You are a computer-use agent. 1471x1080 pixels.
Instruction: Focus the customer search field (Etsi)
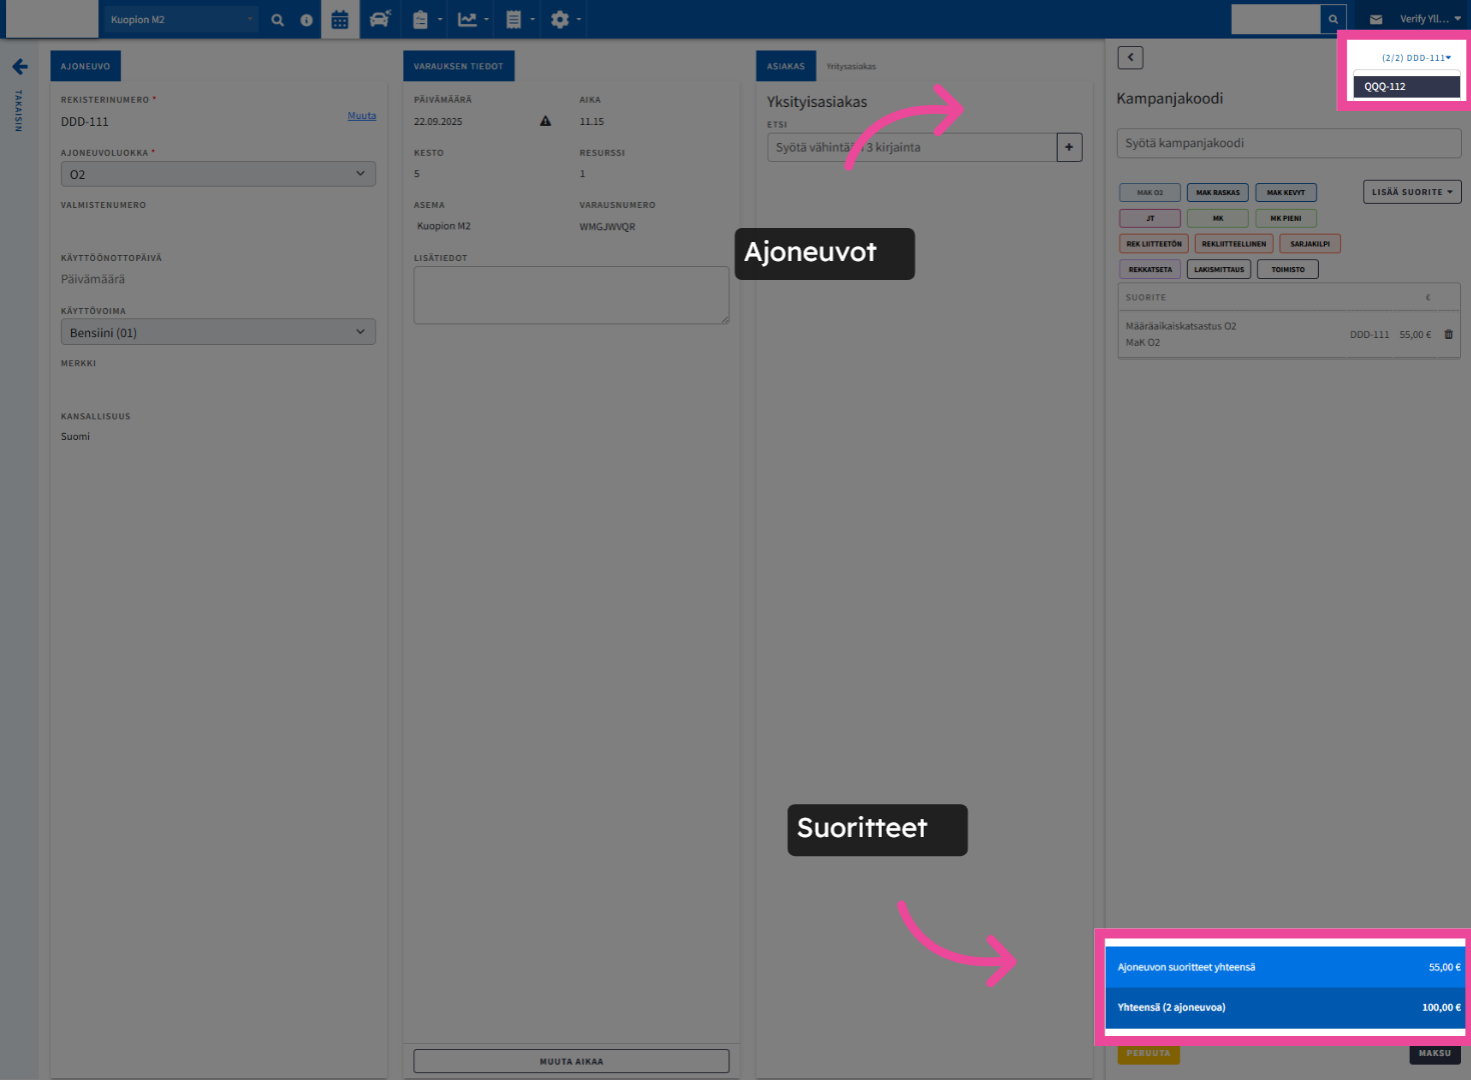pos(912,147)
